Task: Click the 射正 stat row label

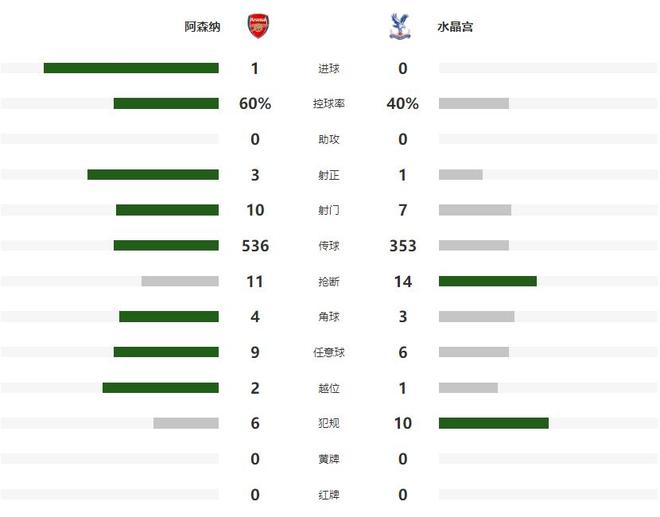Action: (x=329, y=175)
